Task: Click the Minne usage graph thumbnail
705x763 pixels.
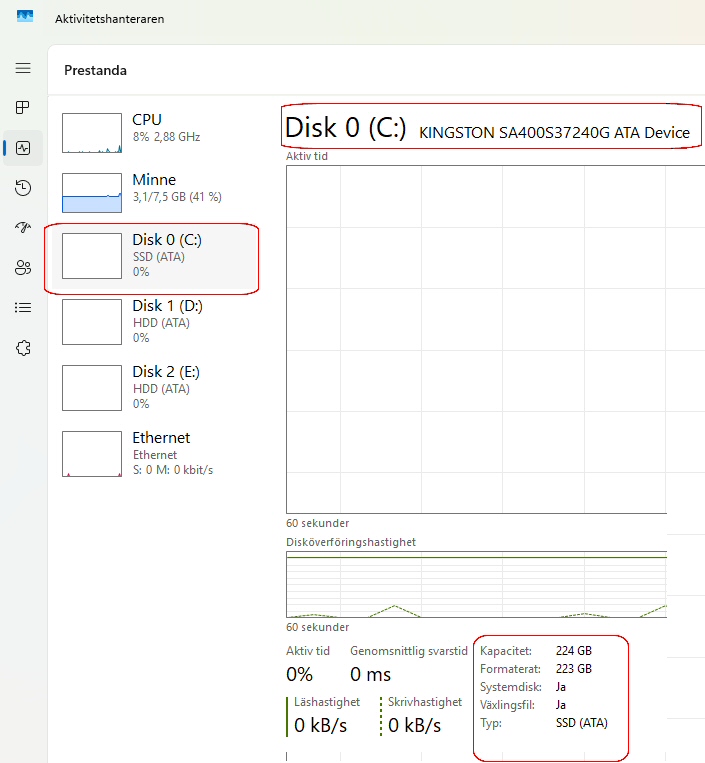Action: (92, 193)
